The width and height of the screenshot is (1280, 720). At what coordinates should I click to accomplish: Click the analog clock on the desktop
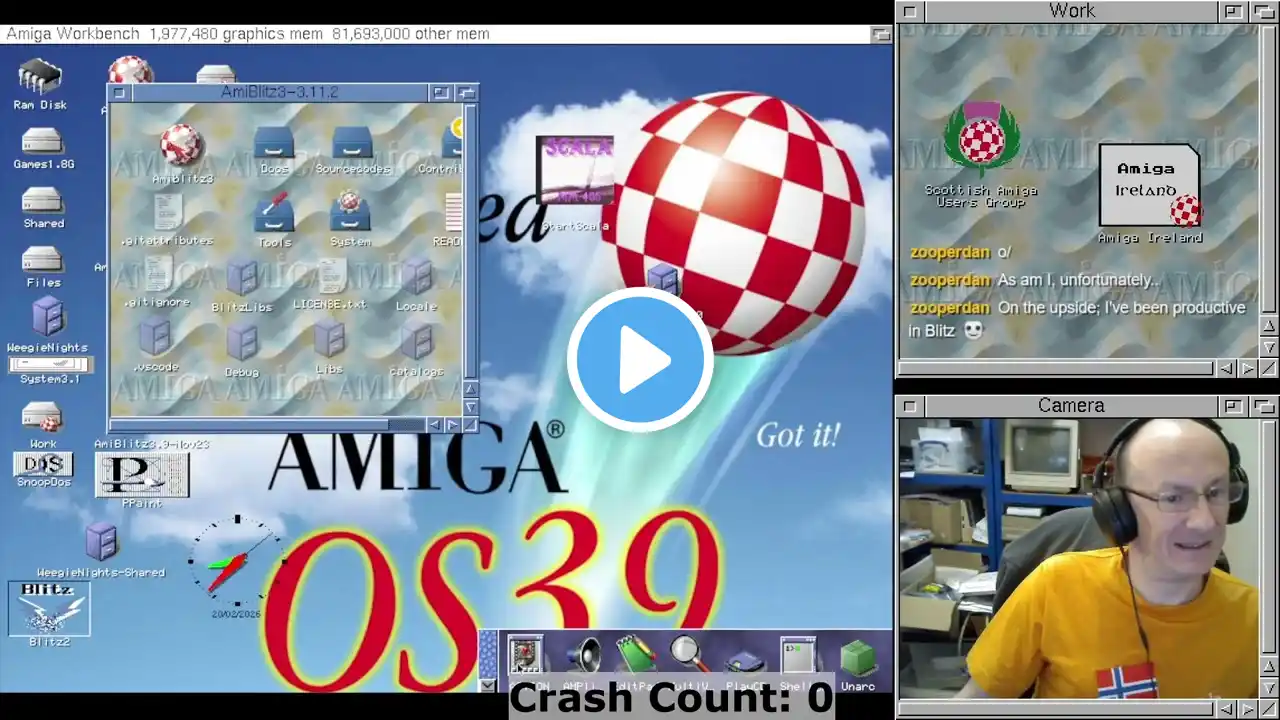236,563
